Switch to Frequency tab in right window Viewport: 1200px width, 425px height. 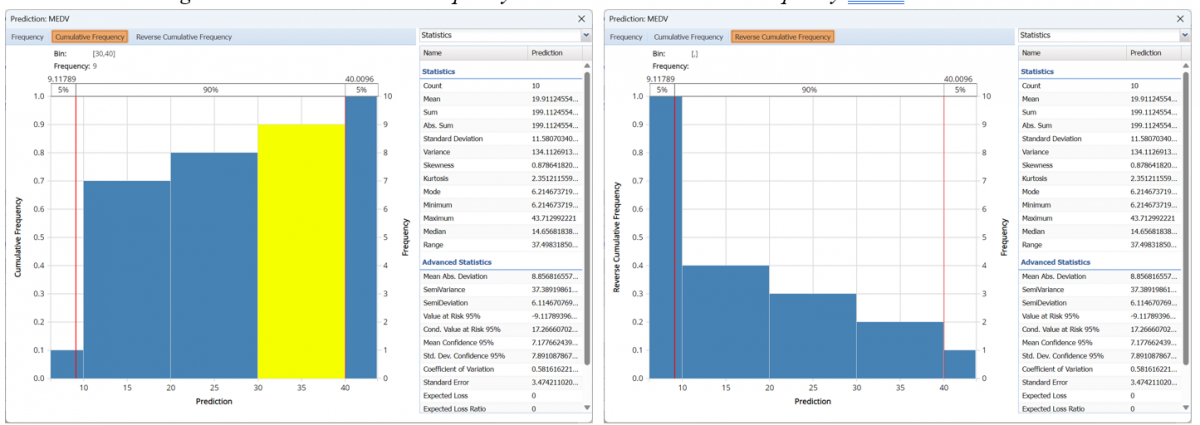626,37
